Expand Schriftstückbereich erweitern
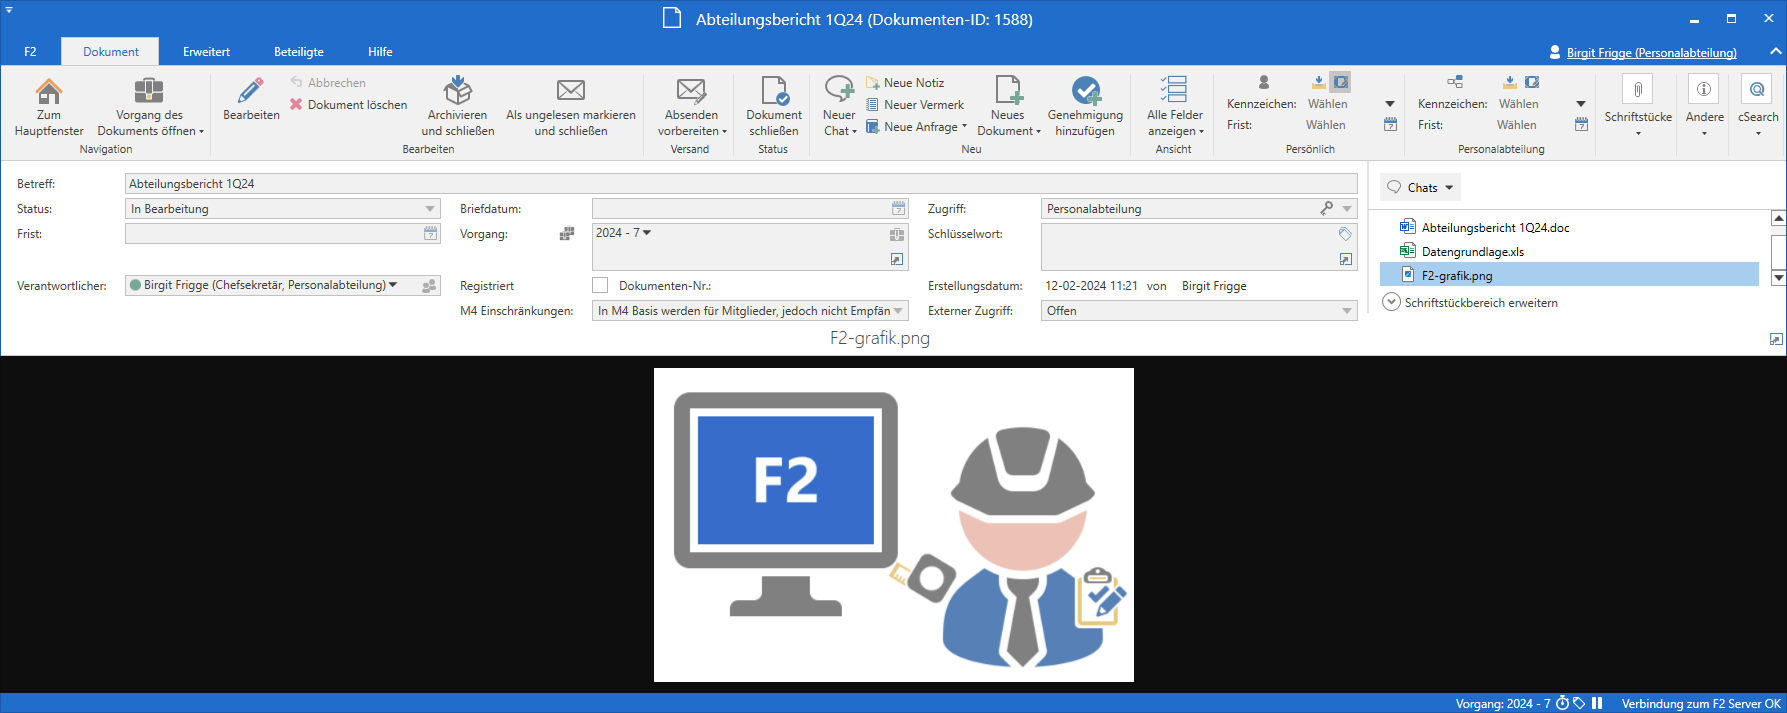This screenshot has height=713, width=1787. (1391, 302)
